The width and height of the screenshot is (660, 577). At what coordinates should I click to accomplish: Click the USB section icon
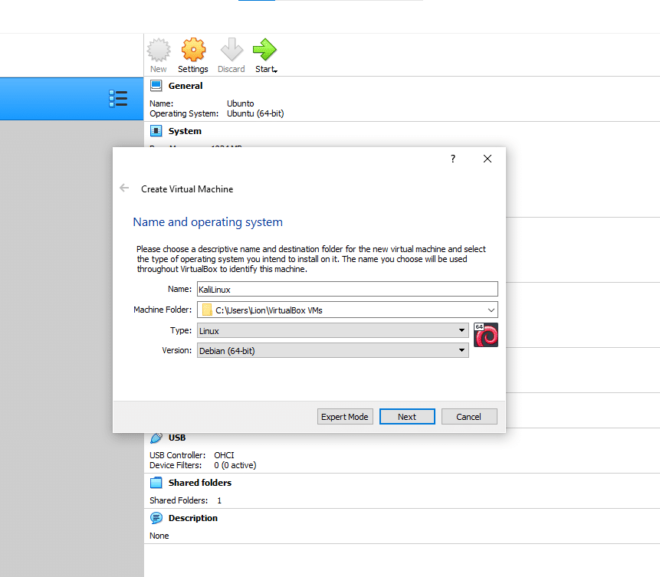[156, 438]
